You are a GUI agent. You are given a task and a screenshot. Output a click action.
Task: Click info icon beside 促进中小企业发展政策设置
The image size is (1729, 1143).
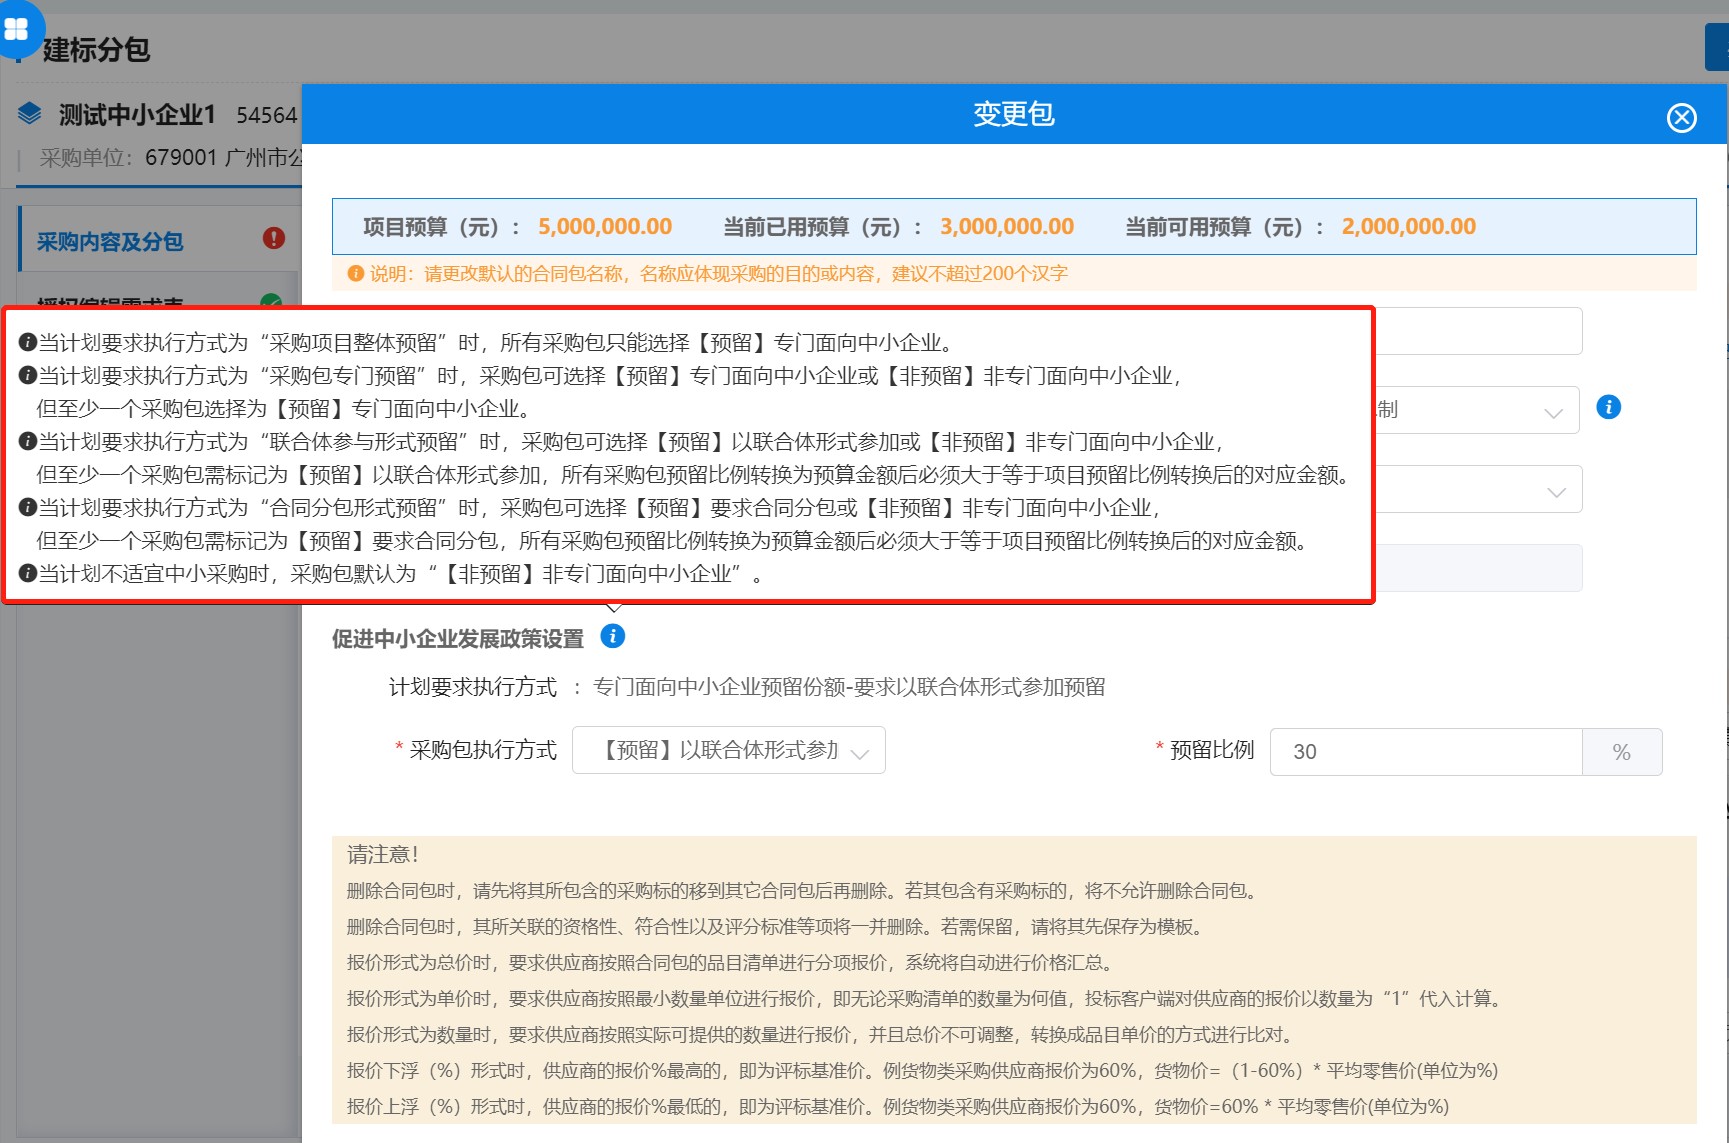pyautogui.click(x=612, y=636)
